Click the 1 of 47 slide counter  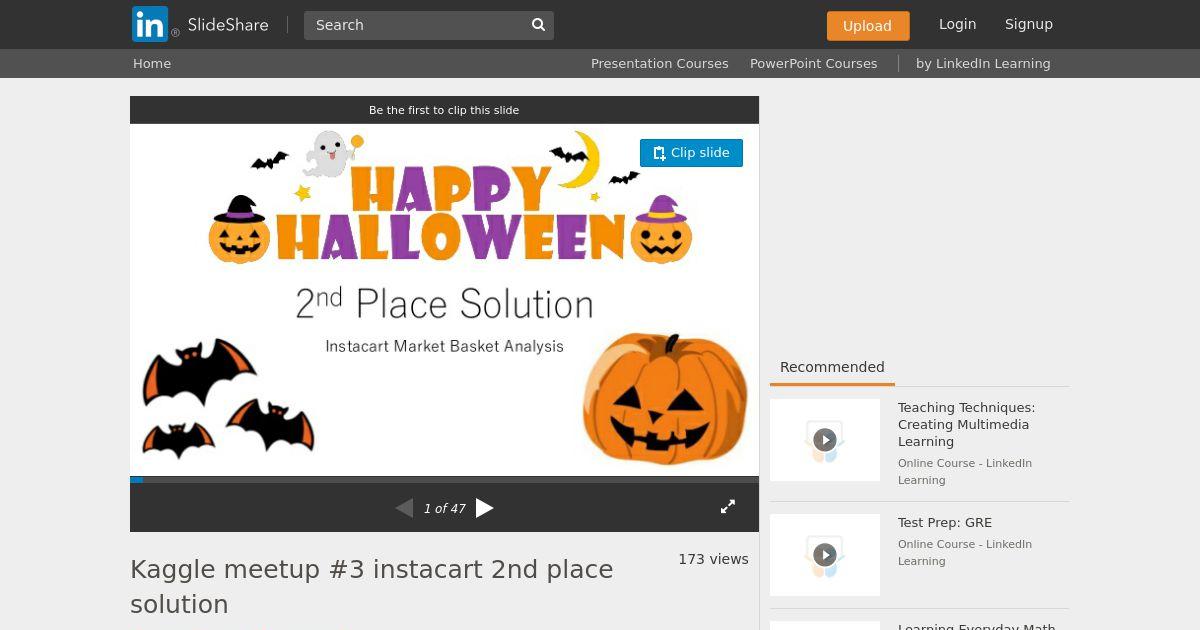(445, 509)
